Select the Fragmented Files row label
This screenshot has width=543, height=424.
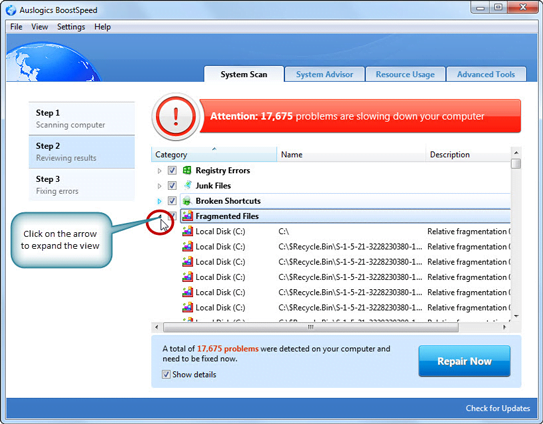(x=227, y=216)
